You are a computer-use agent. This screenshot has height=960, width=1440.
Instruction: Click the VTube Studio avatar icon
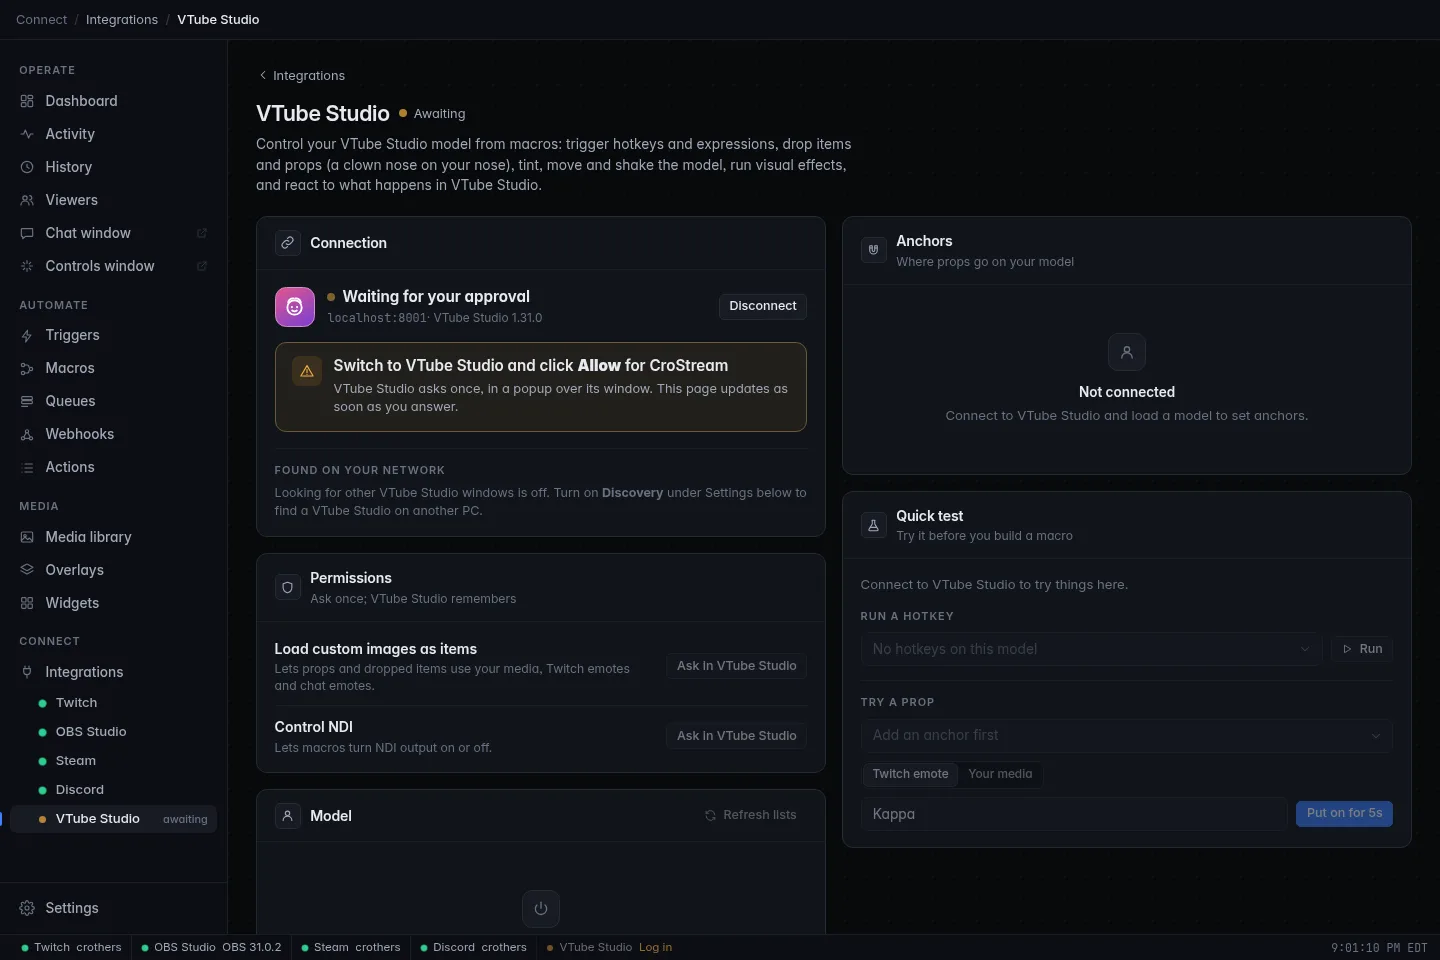[x=295, y=307]
